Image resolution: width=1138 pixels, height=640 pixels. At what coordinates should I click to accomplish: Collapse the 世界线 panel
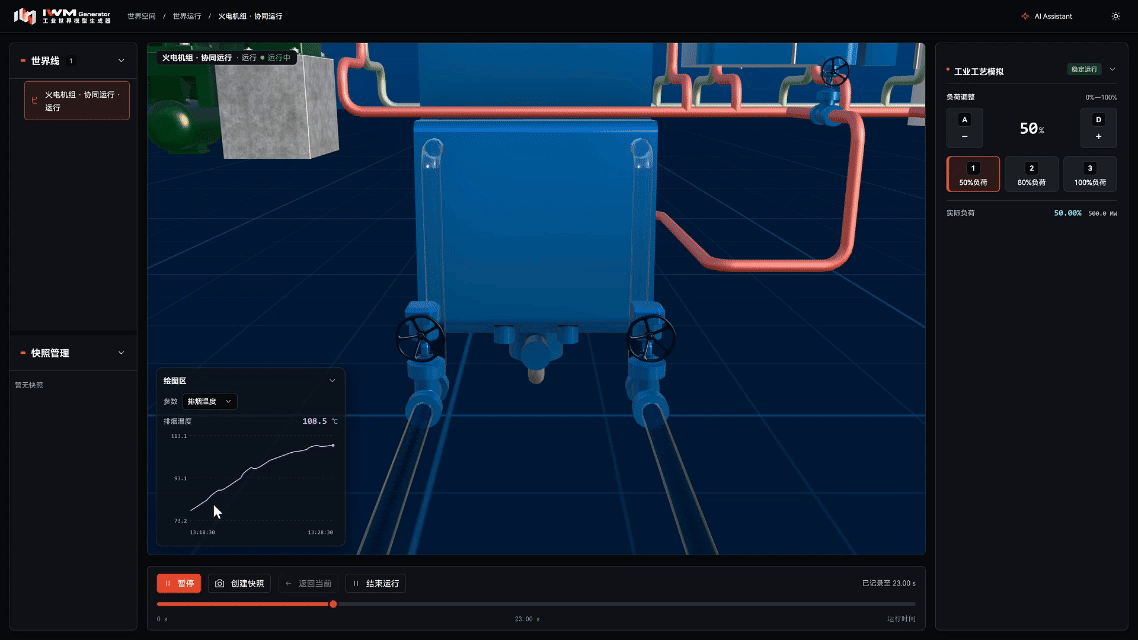(x=121, y=61)
